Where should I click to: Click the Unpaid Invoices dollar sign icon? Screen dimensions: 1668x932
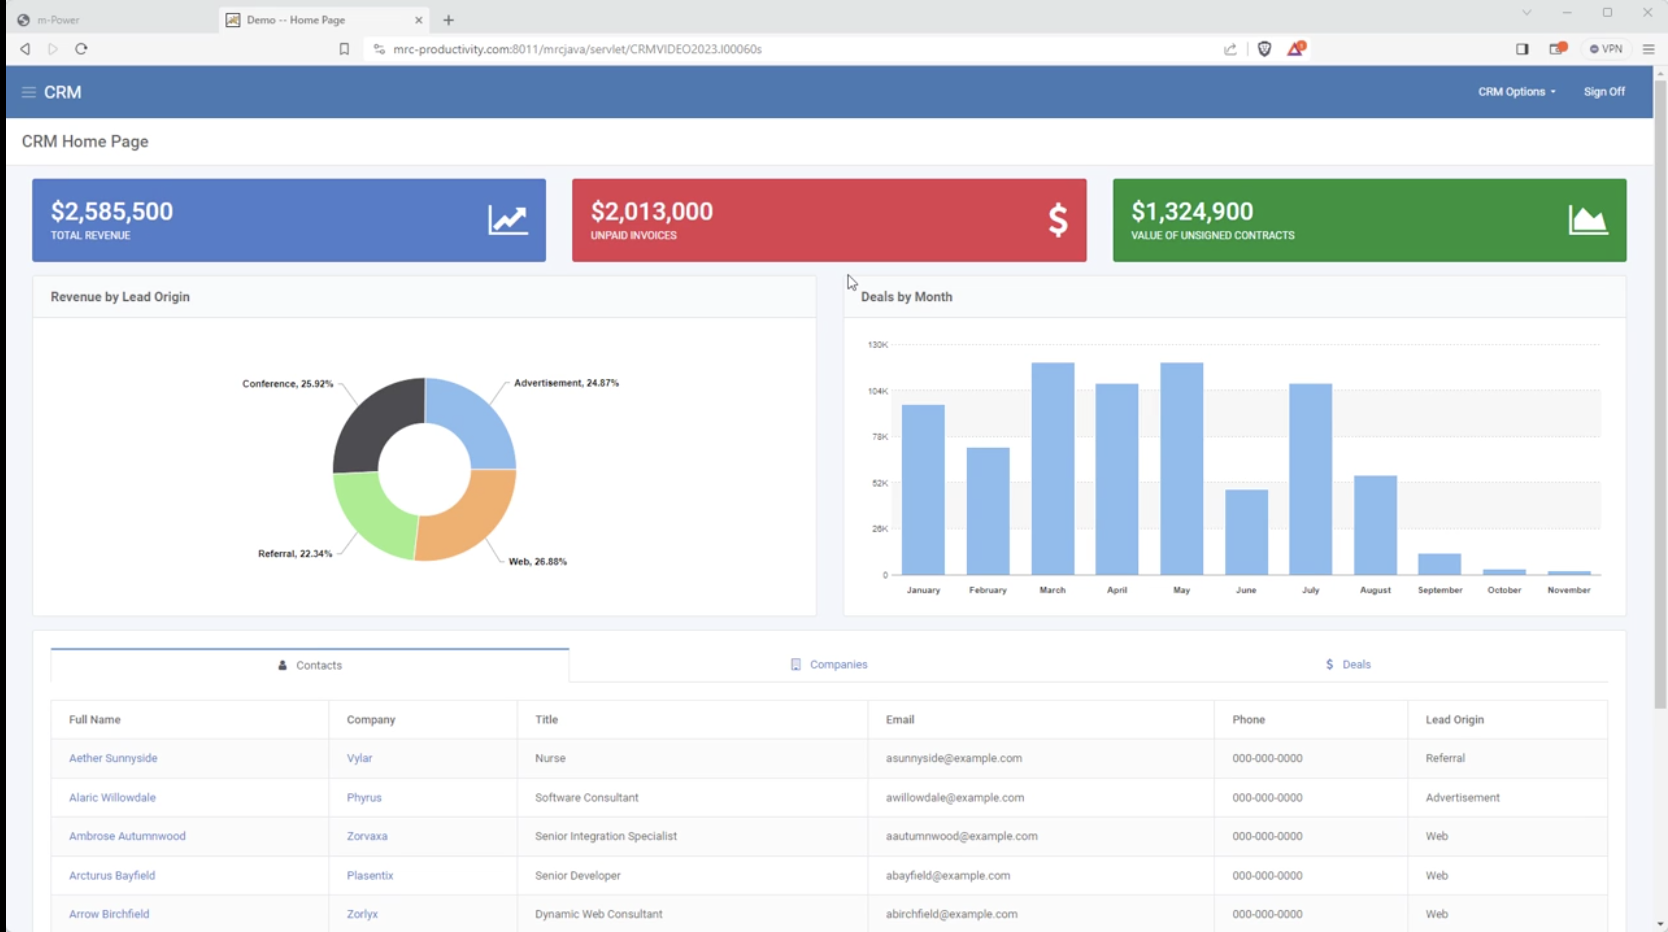(x=1057, y=220)
